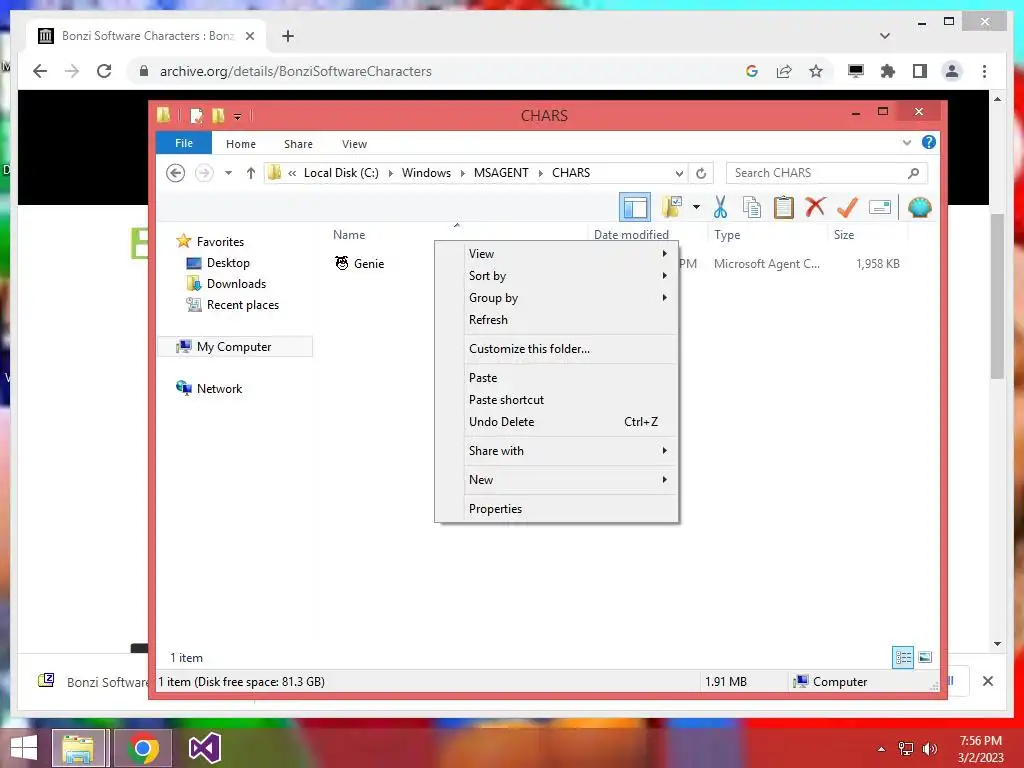Bookmark this page with the star icon
1024x768 pixels.
pos(816,71)
